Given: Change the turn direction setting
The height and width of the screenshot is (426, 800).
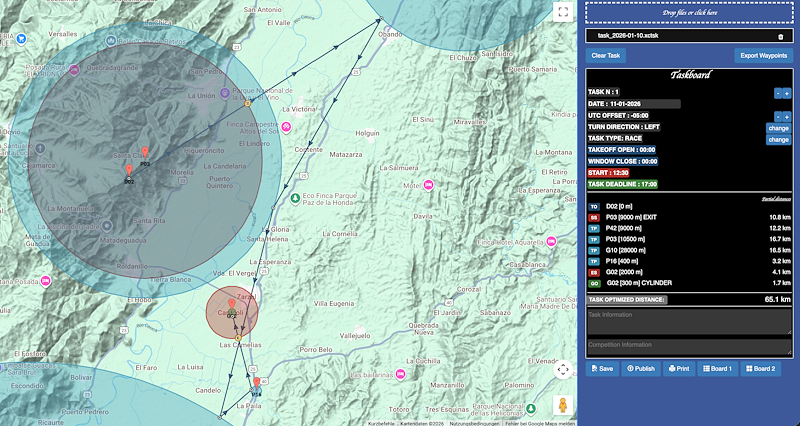Looking at the screenshot, I should [777, 129].
